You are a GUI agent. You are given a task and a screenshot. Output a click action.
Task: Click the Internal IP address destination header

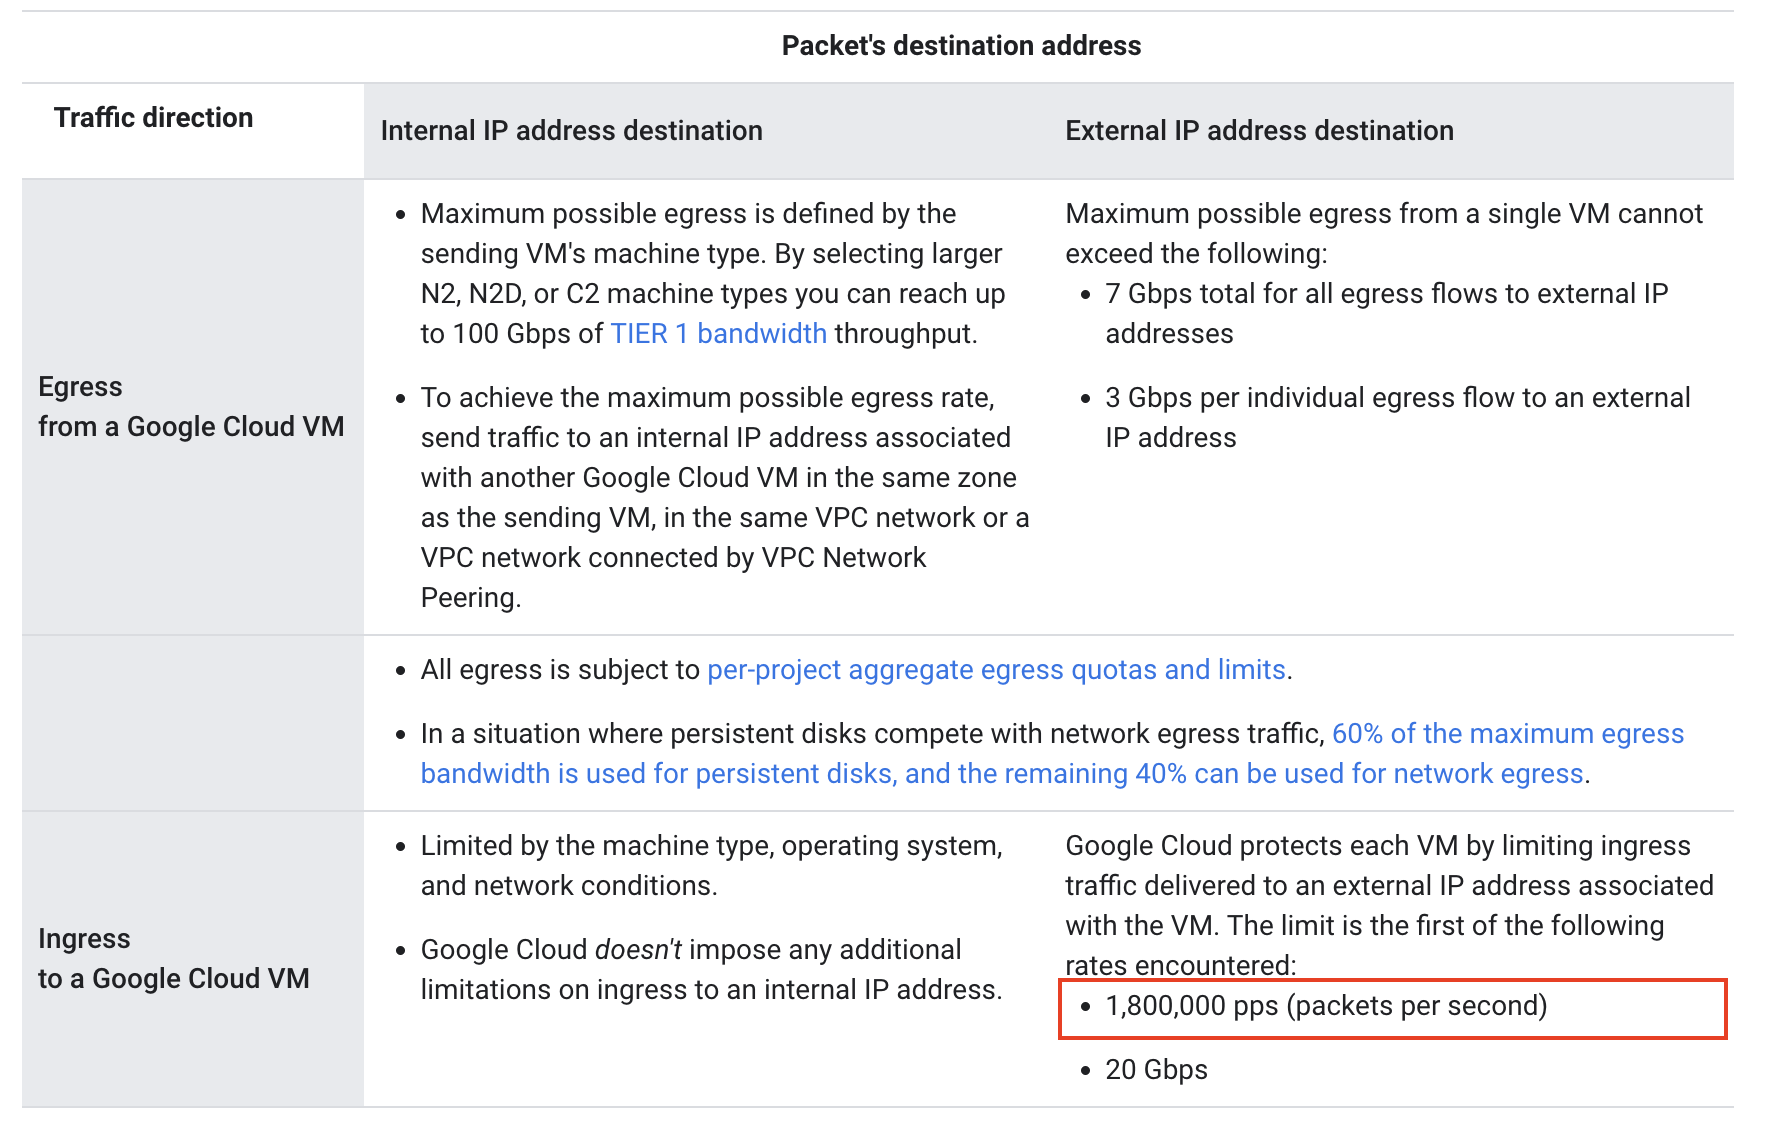571,130
